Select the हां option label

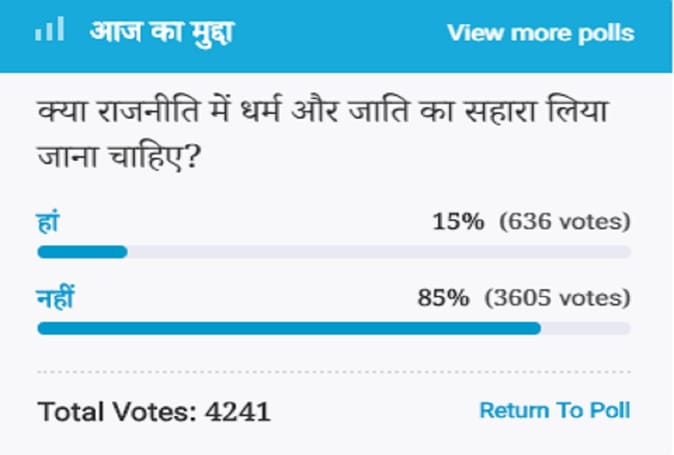(47, 222)
